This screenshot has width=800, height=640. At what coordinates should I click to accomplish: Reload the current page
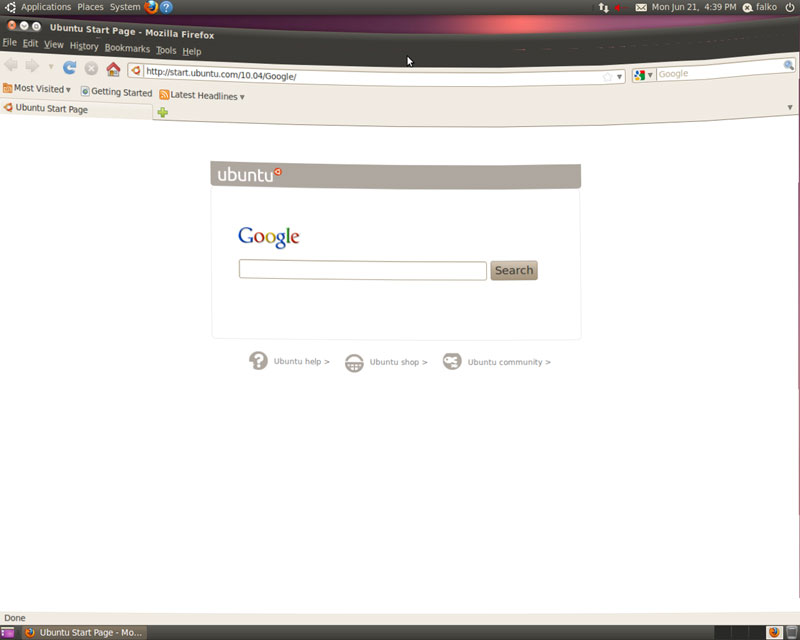tap(70, 67)
